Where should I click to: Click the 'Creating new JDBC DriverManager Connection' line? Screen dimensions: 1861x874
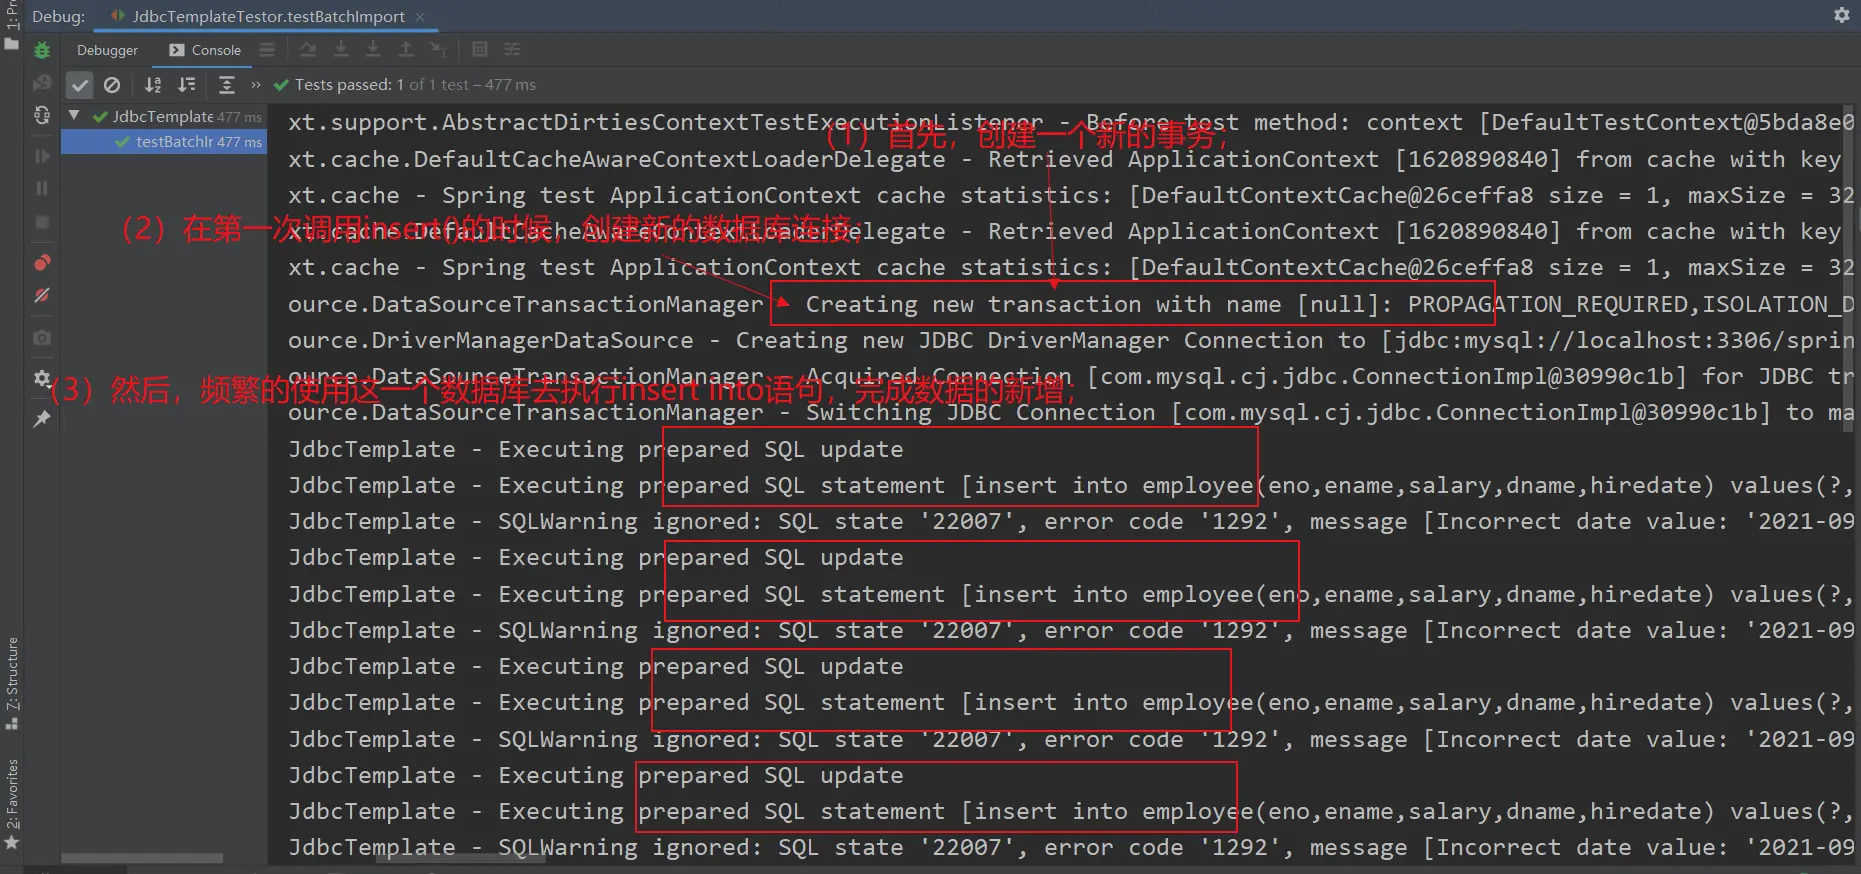(x=1070, y=340)
